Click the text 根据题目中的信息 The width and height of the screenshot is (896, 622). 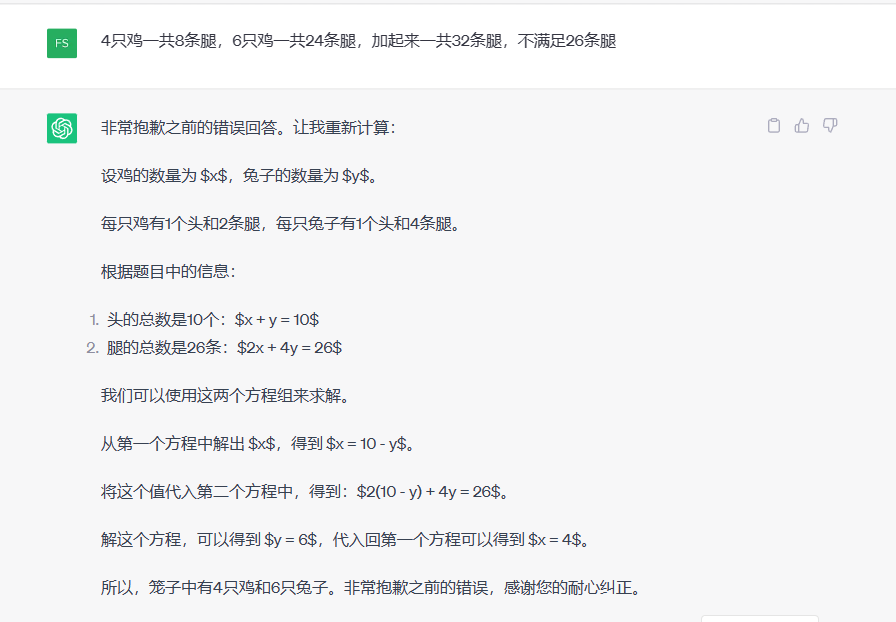[168, 272]
